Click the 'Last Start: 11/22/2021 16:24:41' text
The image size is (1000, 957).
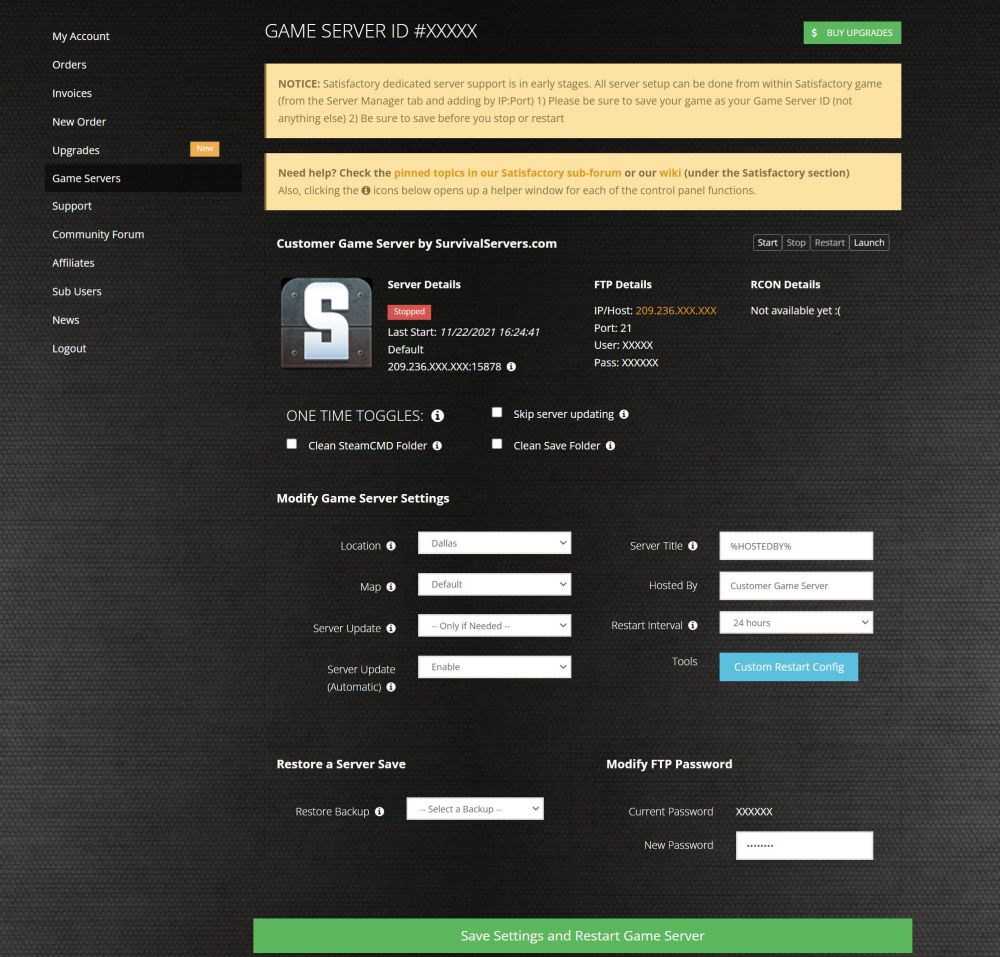[464, 332]
